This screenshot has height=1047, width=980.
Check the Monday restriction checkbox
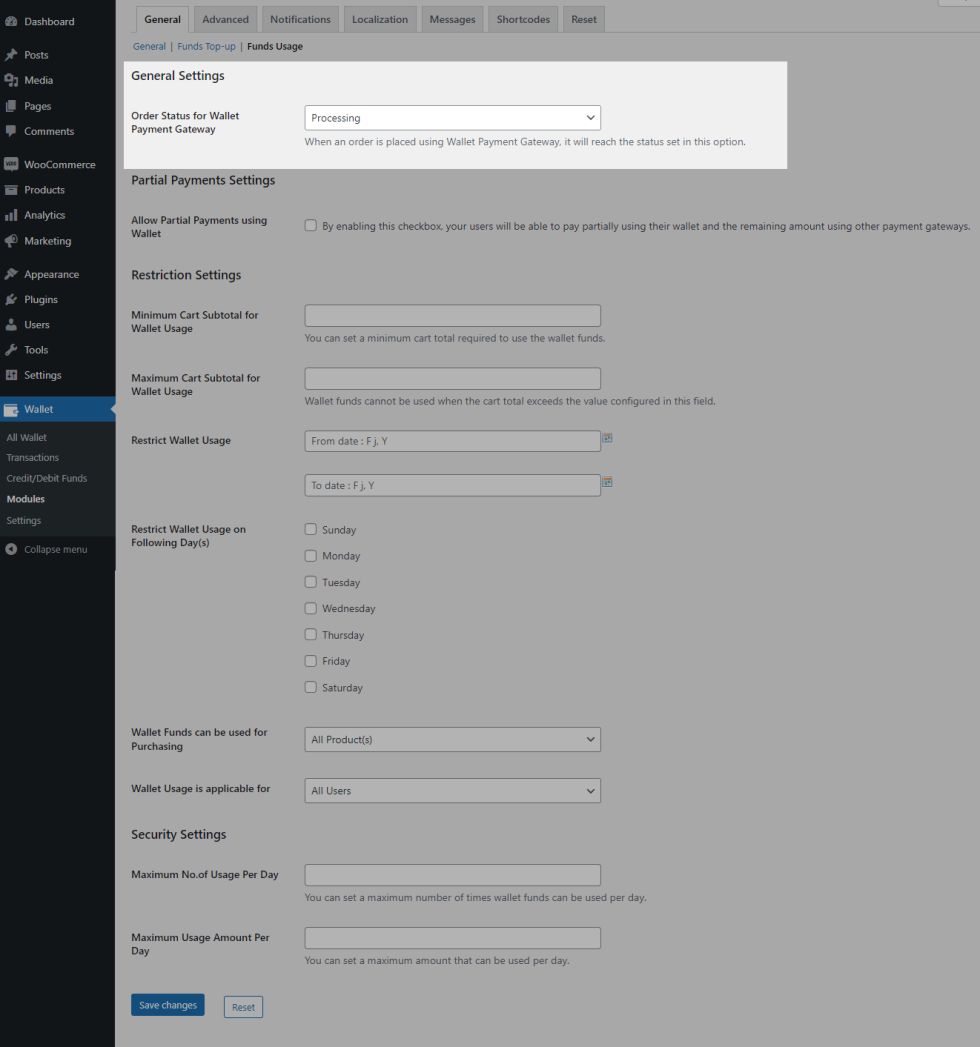(x=310, y=556)
